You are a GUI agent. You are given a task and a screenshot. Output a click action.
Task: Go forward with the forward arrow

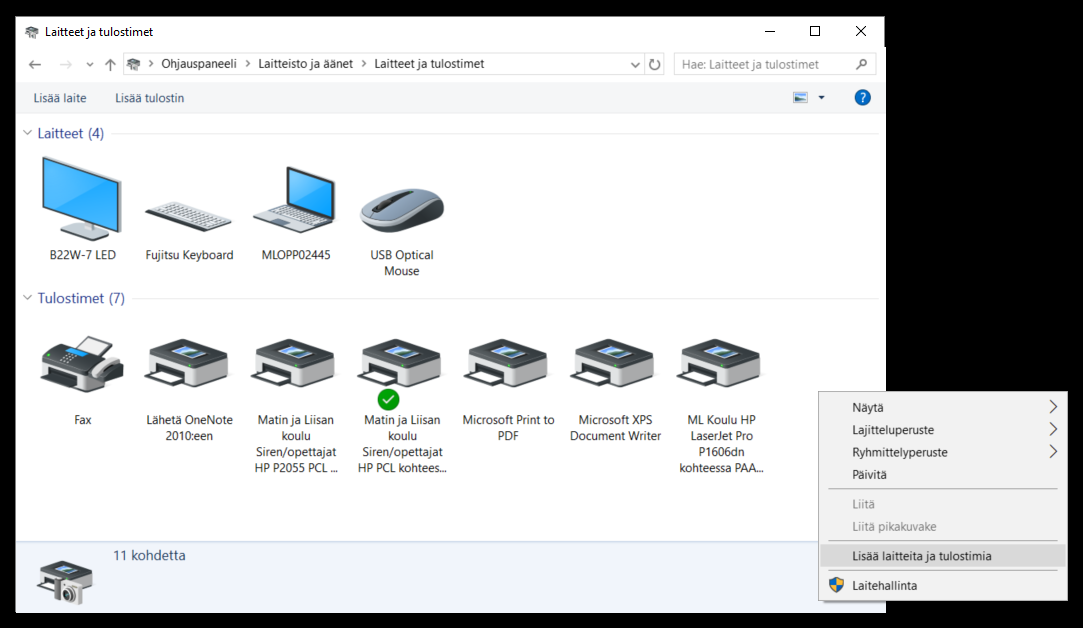tap(65, 64)
